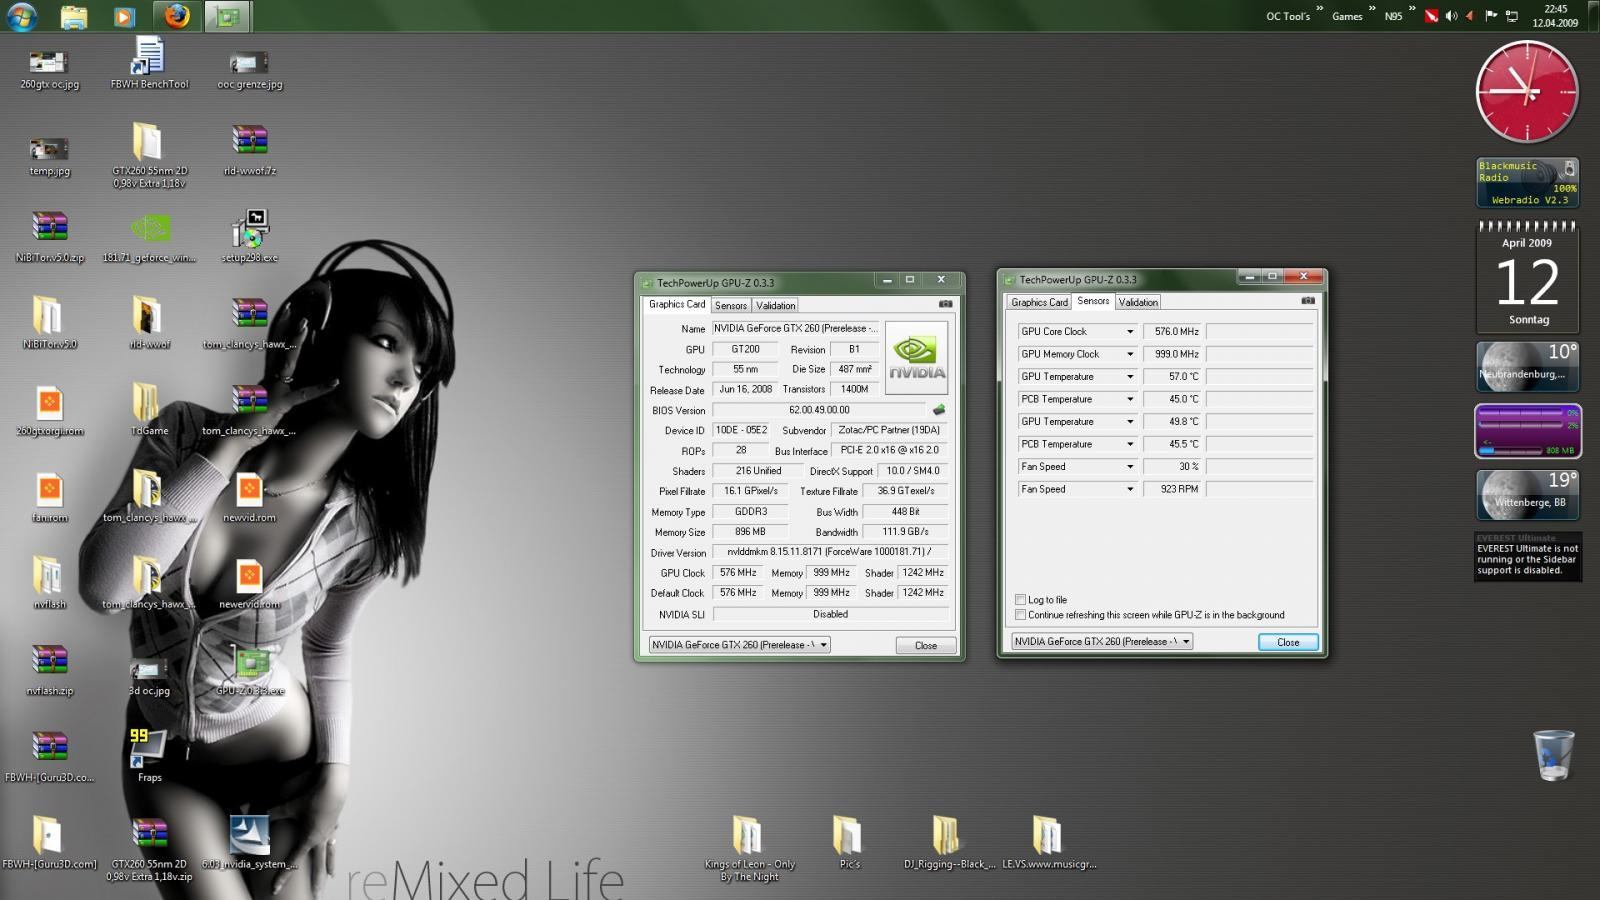
Task: Click the GPU Core Clock graph bar
Action: point(1260,332)
